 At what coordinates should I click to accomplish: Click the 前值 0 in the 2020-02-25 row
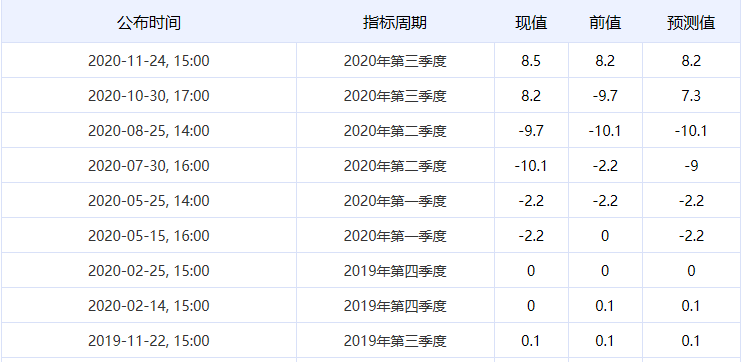pos(605,271)
